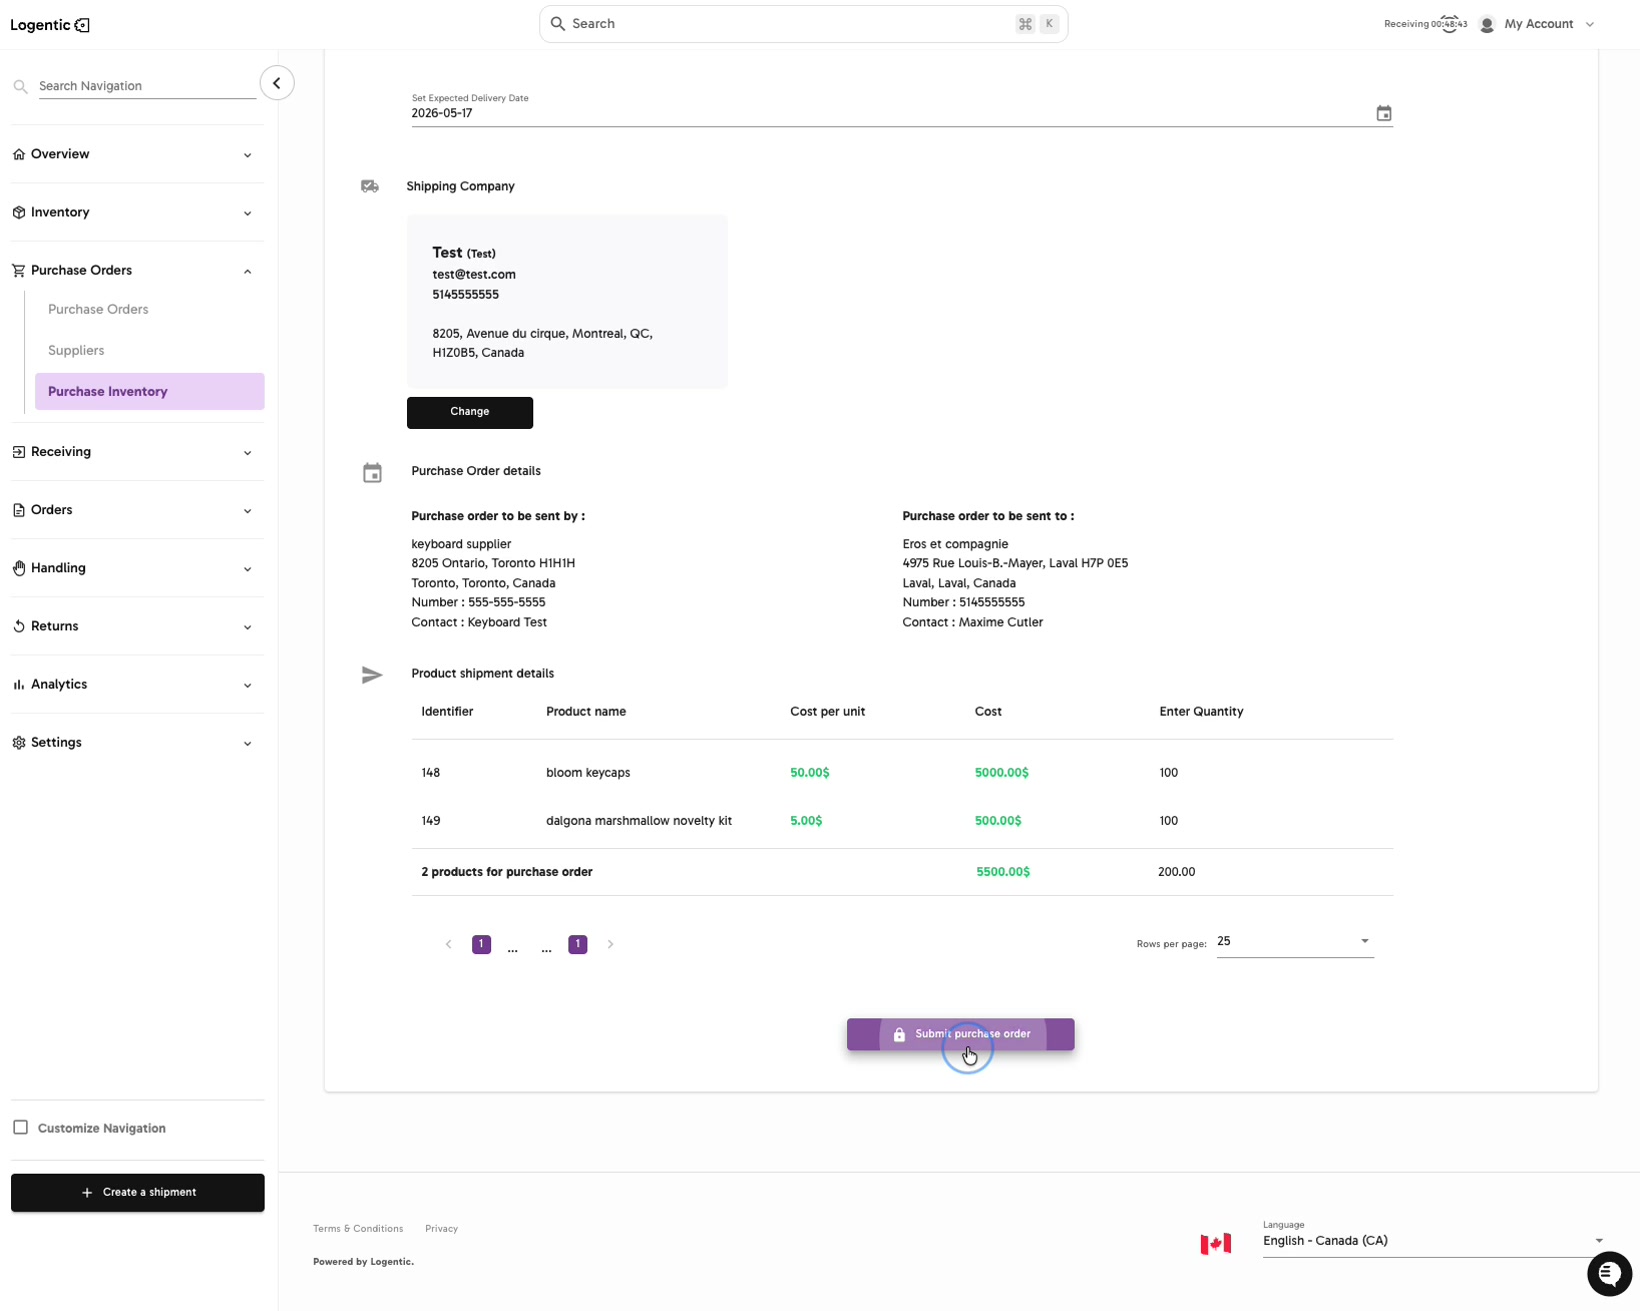Viewport: 1640px width, 1311px height.
Task: Click the test@test.com email text
Action: pos(474,274)
